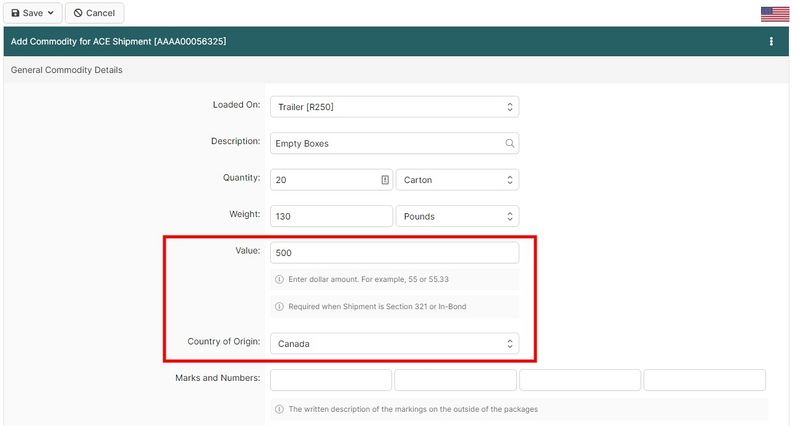Click the info icon beside markings description hint
Image resolution: width=800 pixels, height=426 pixels.
pyautogui.click(x=279, y=409)
